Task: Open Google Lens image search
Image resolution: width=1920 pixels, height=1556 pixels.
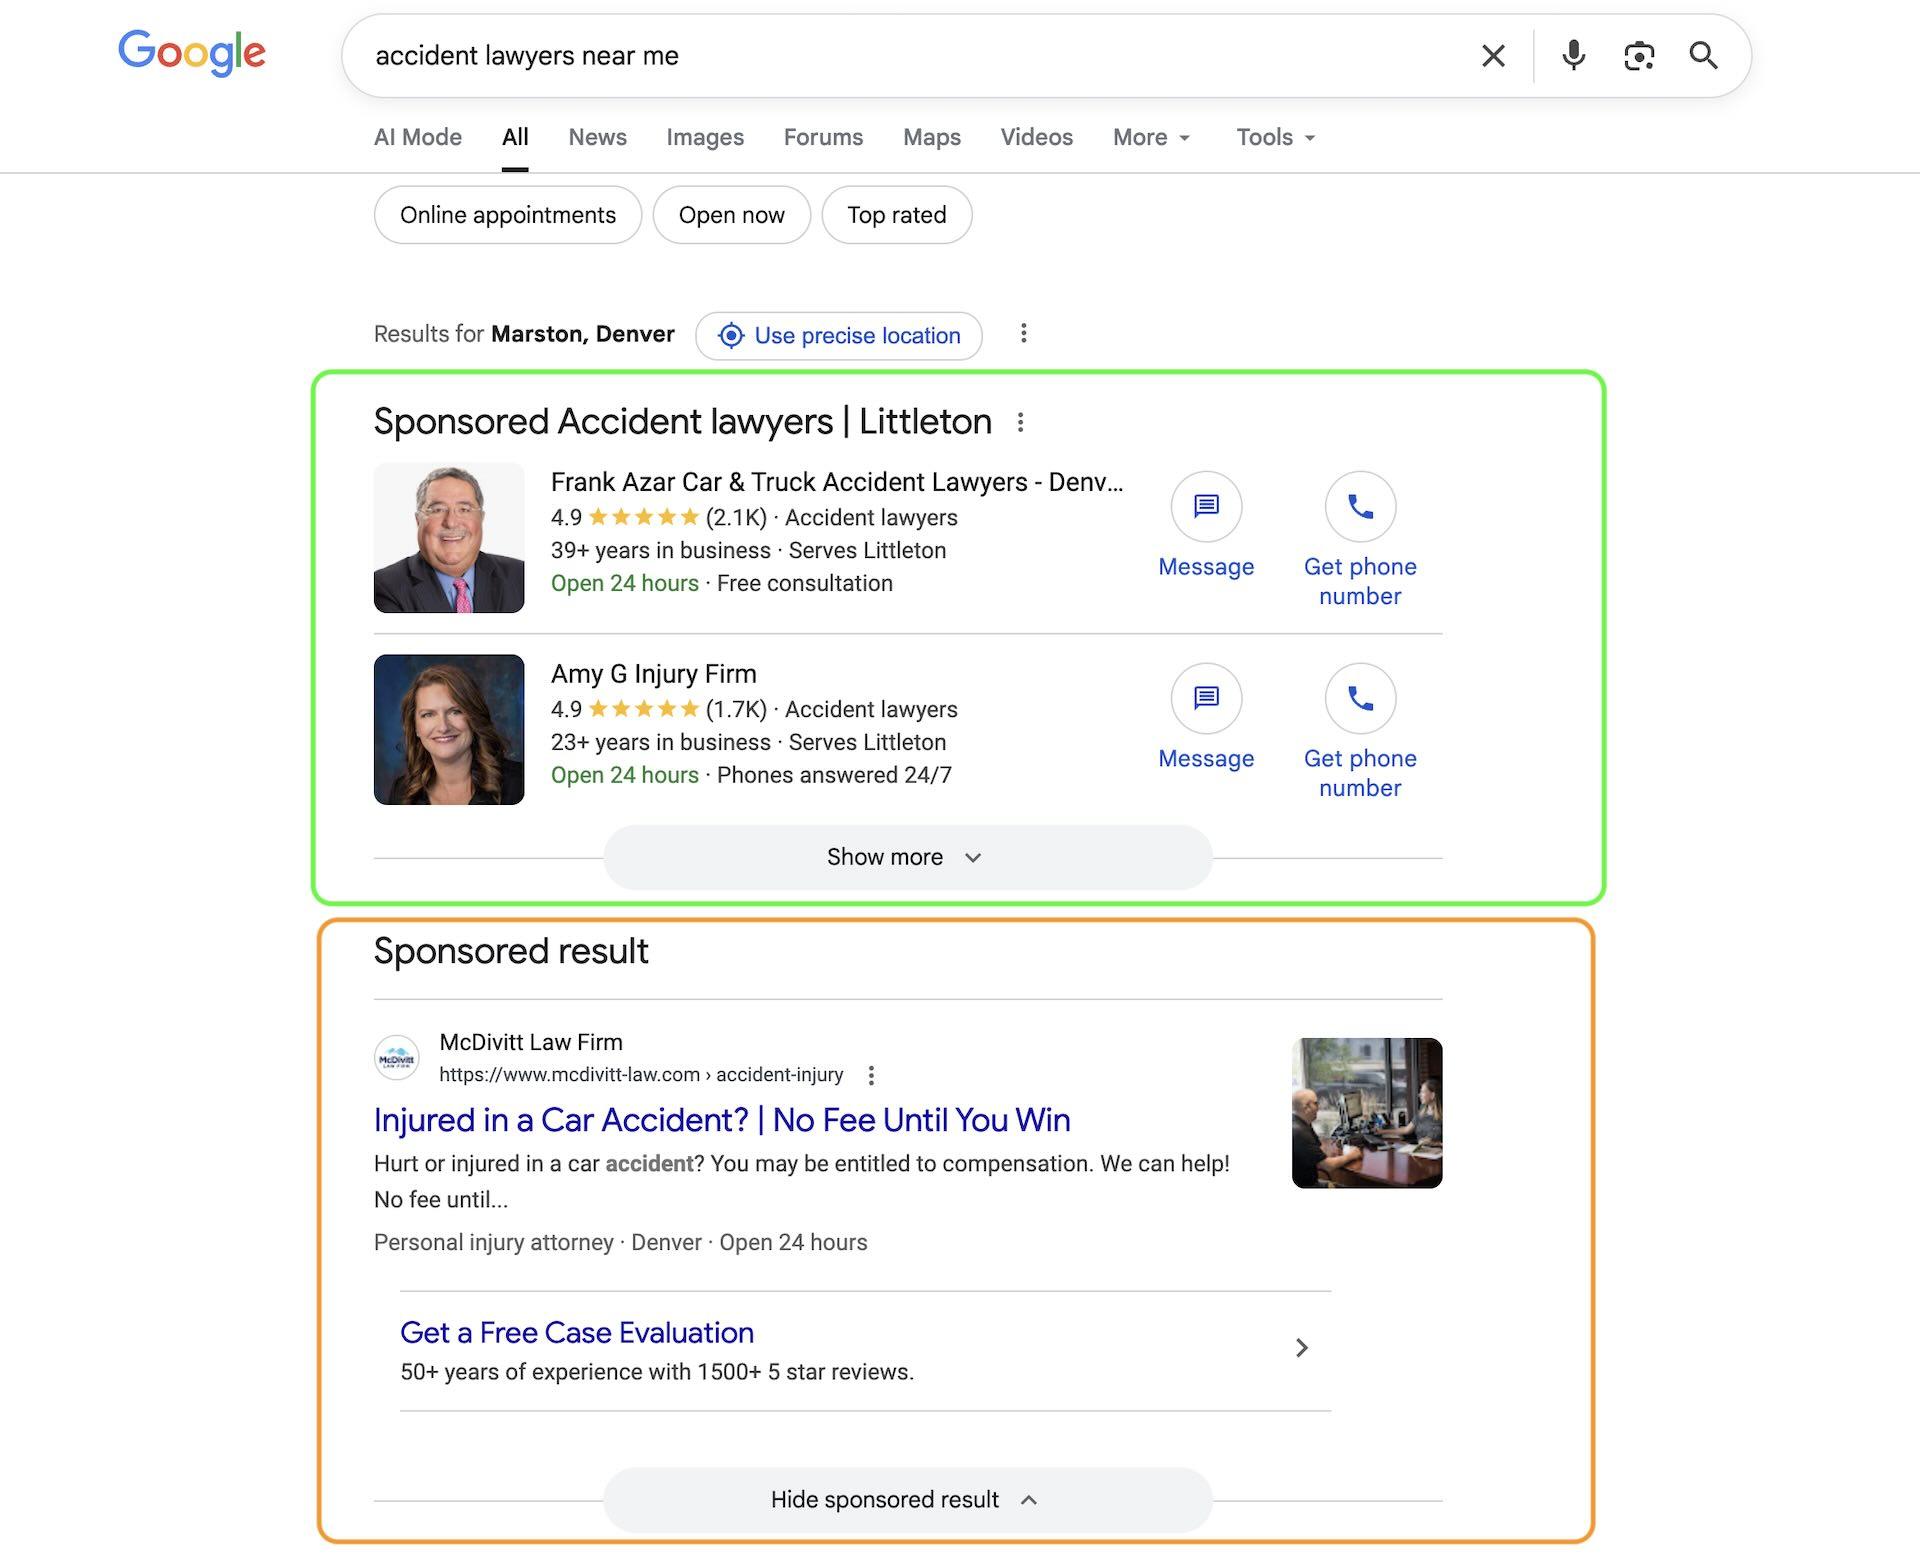Action: pos(1638,55)
